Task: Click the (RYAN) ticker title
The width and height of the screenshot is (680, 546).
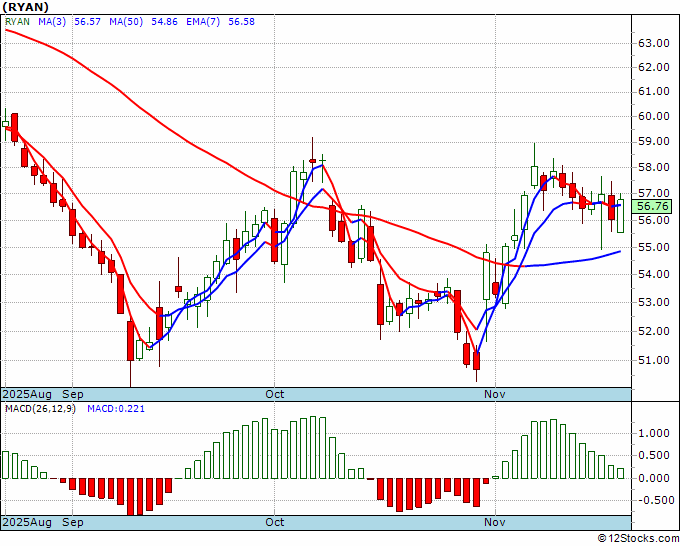Action: coord(26,7)
